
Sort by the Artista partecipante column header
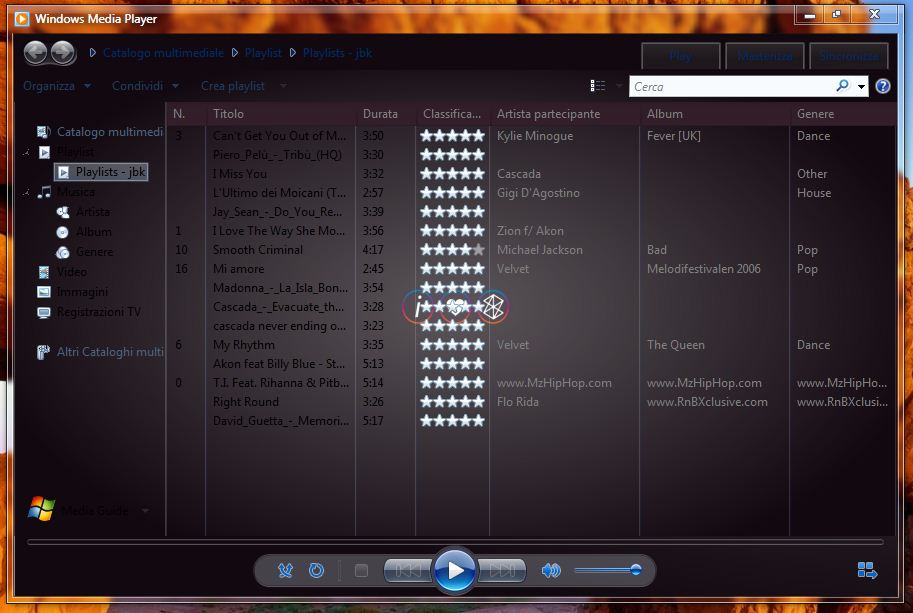[x=564, y=114]
